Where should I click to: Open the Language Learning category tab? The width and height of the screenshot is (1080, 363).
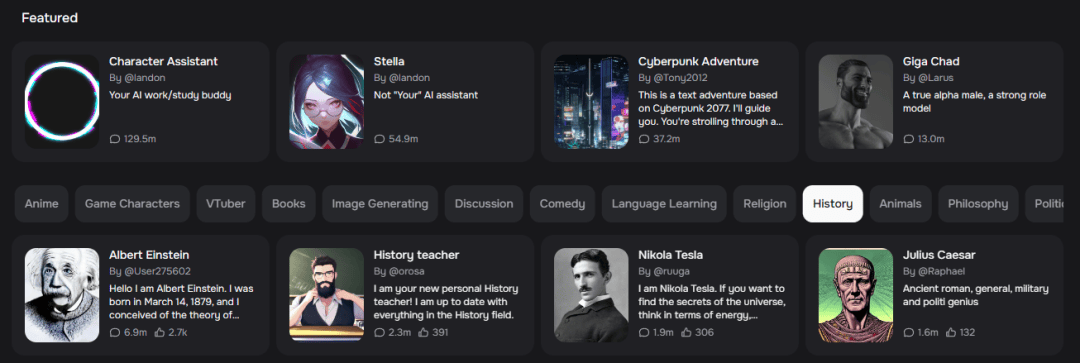(664, 204)
